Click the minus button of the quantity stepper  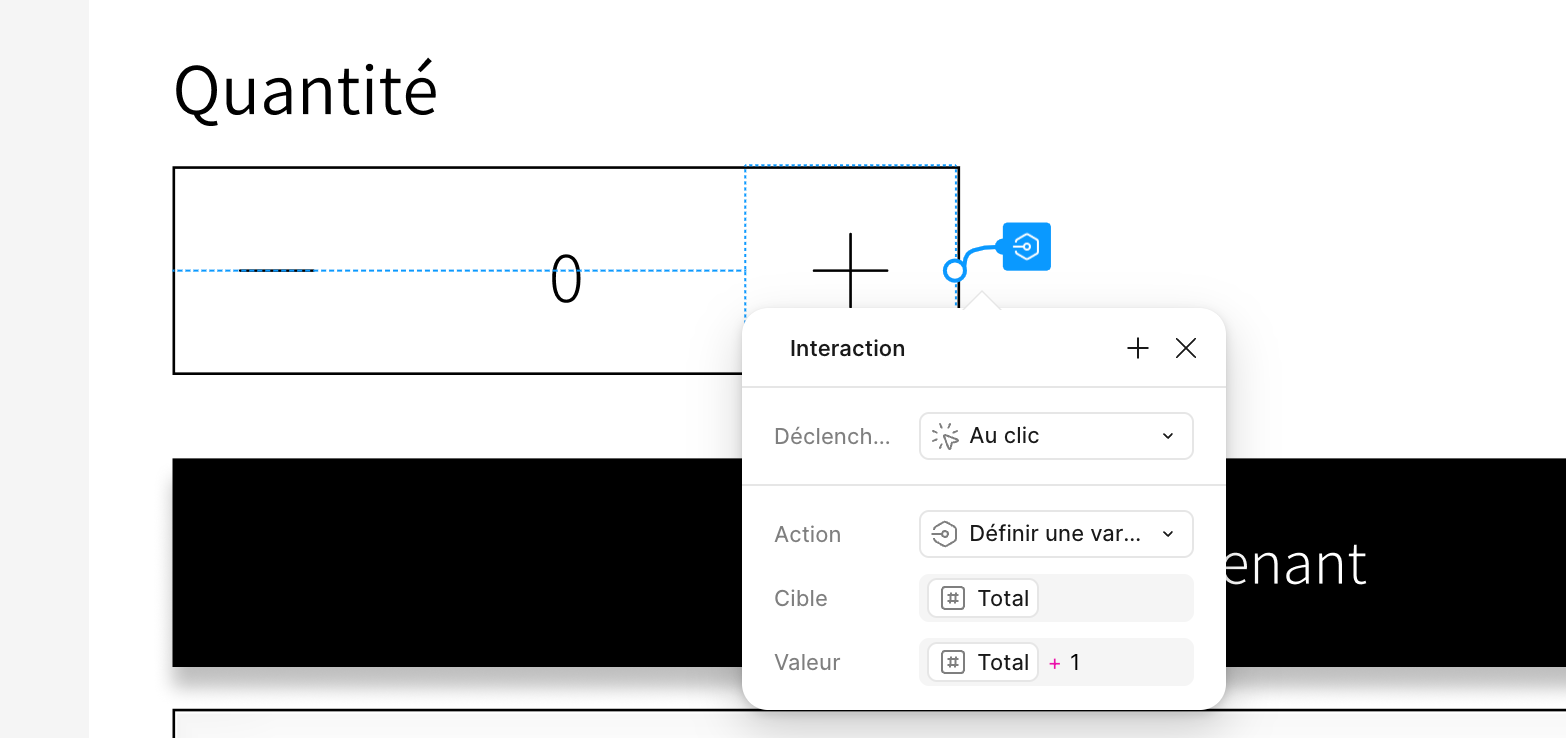tap(279, 270)
